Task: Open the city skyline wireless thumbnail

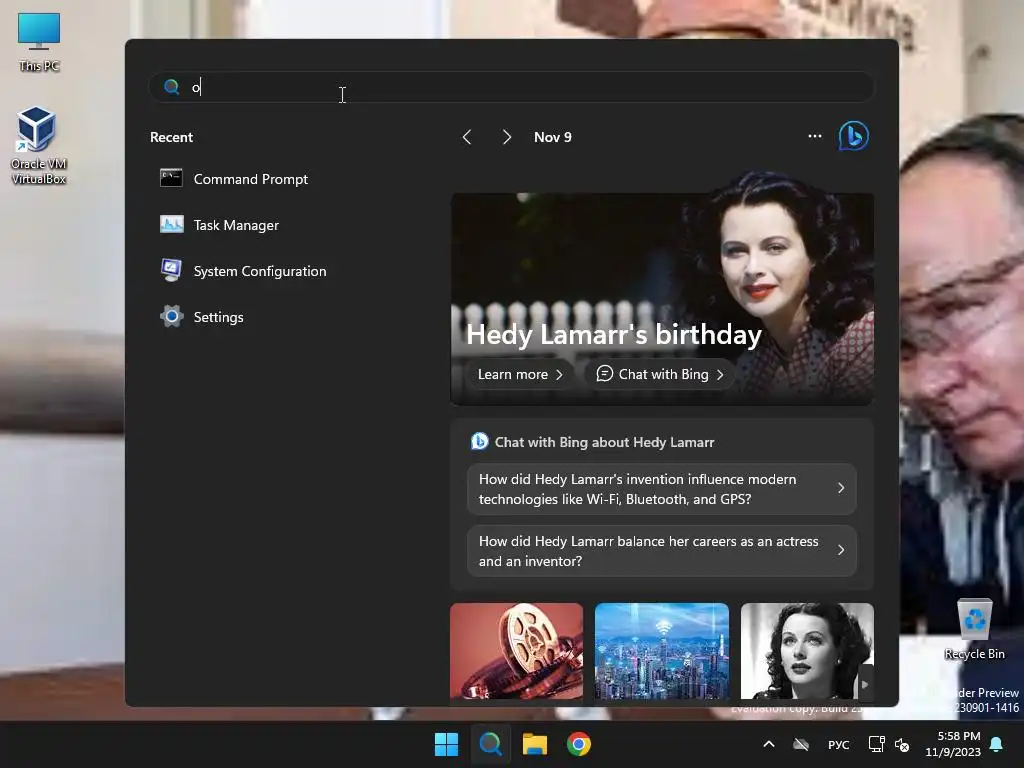Action: [662, 651]
